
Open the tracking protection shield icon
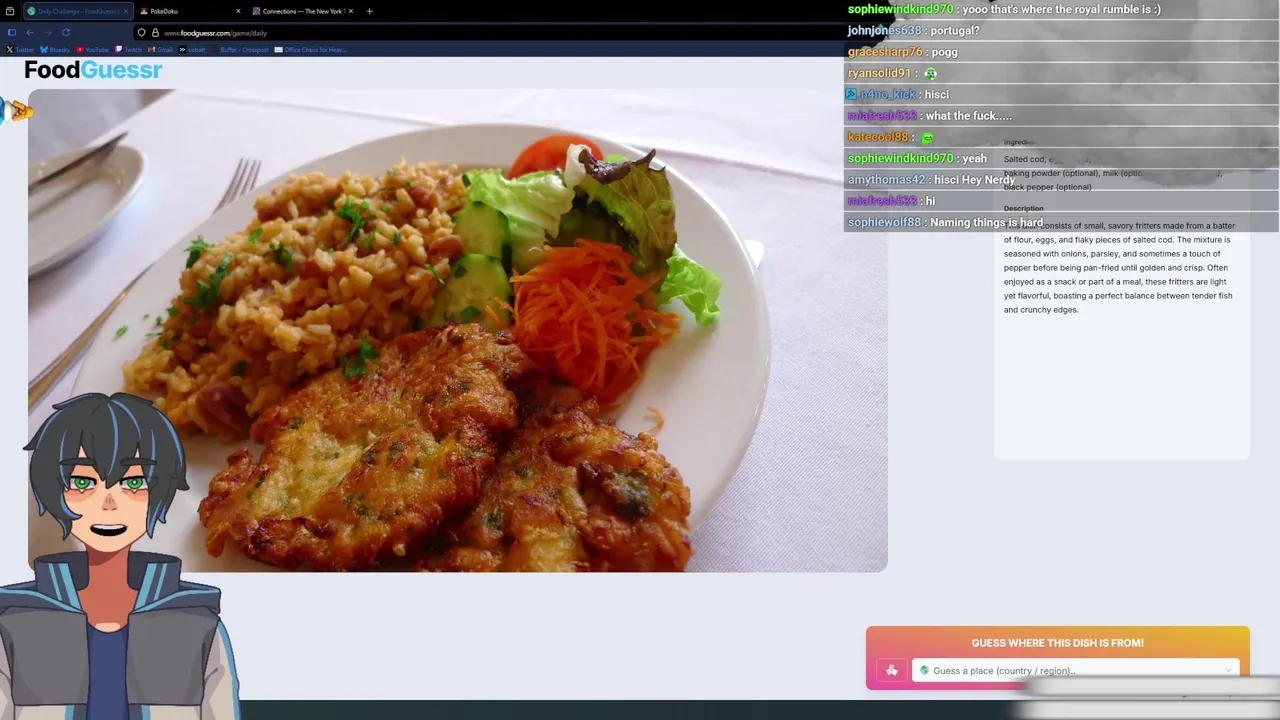tap(141, 32)
